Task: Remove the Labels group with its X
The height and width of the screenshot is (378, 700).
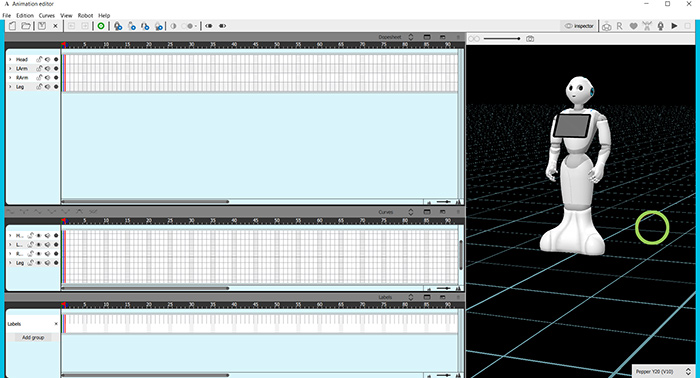Action: (56, 324)
